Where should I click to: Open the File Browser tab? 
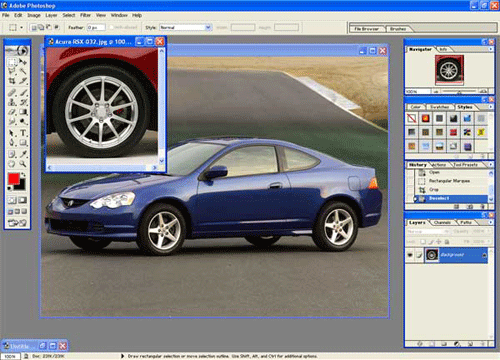(366, 29)
